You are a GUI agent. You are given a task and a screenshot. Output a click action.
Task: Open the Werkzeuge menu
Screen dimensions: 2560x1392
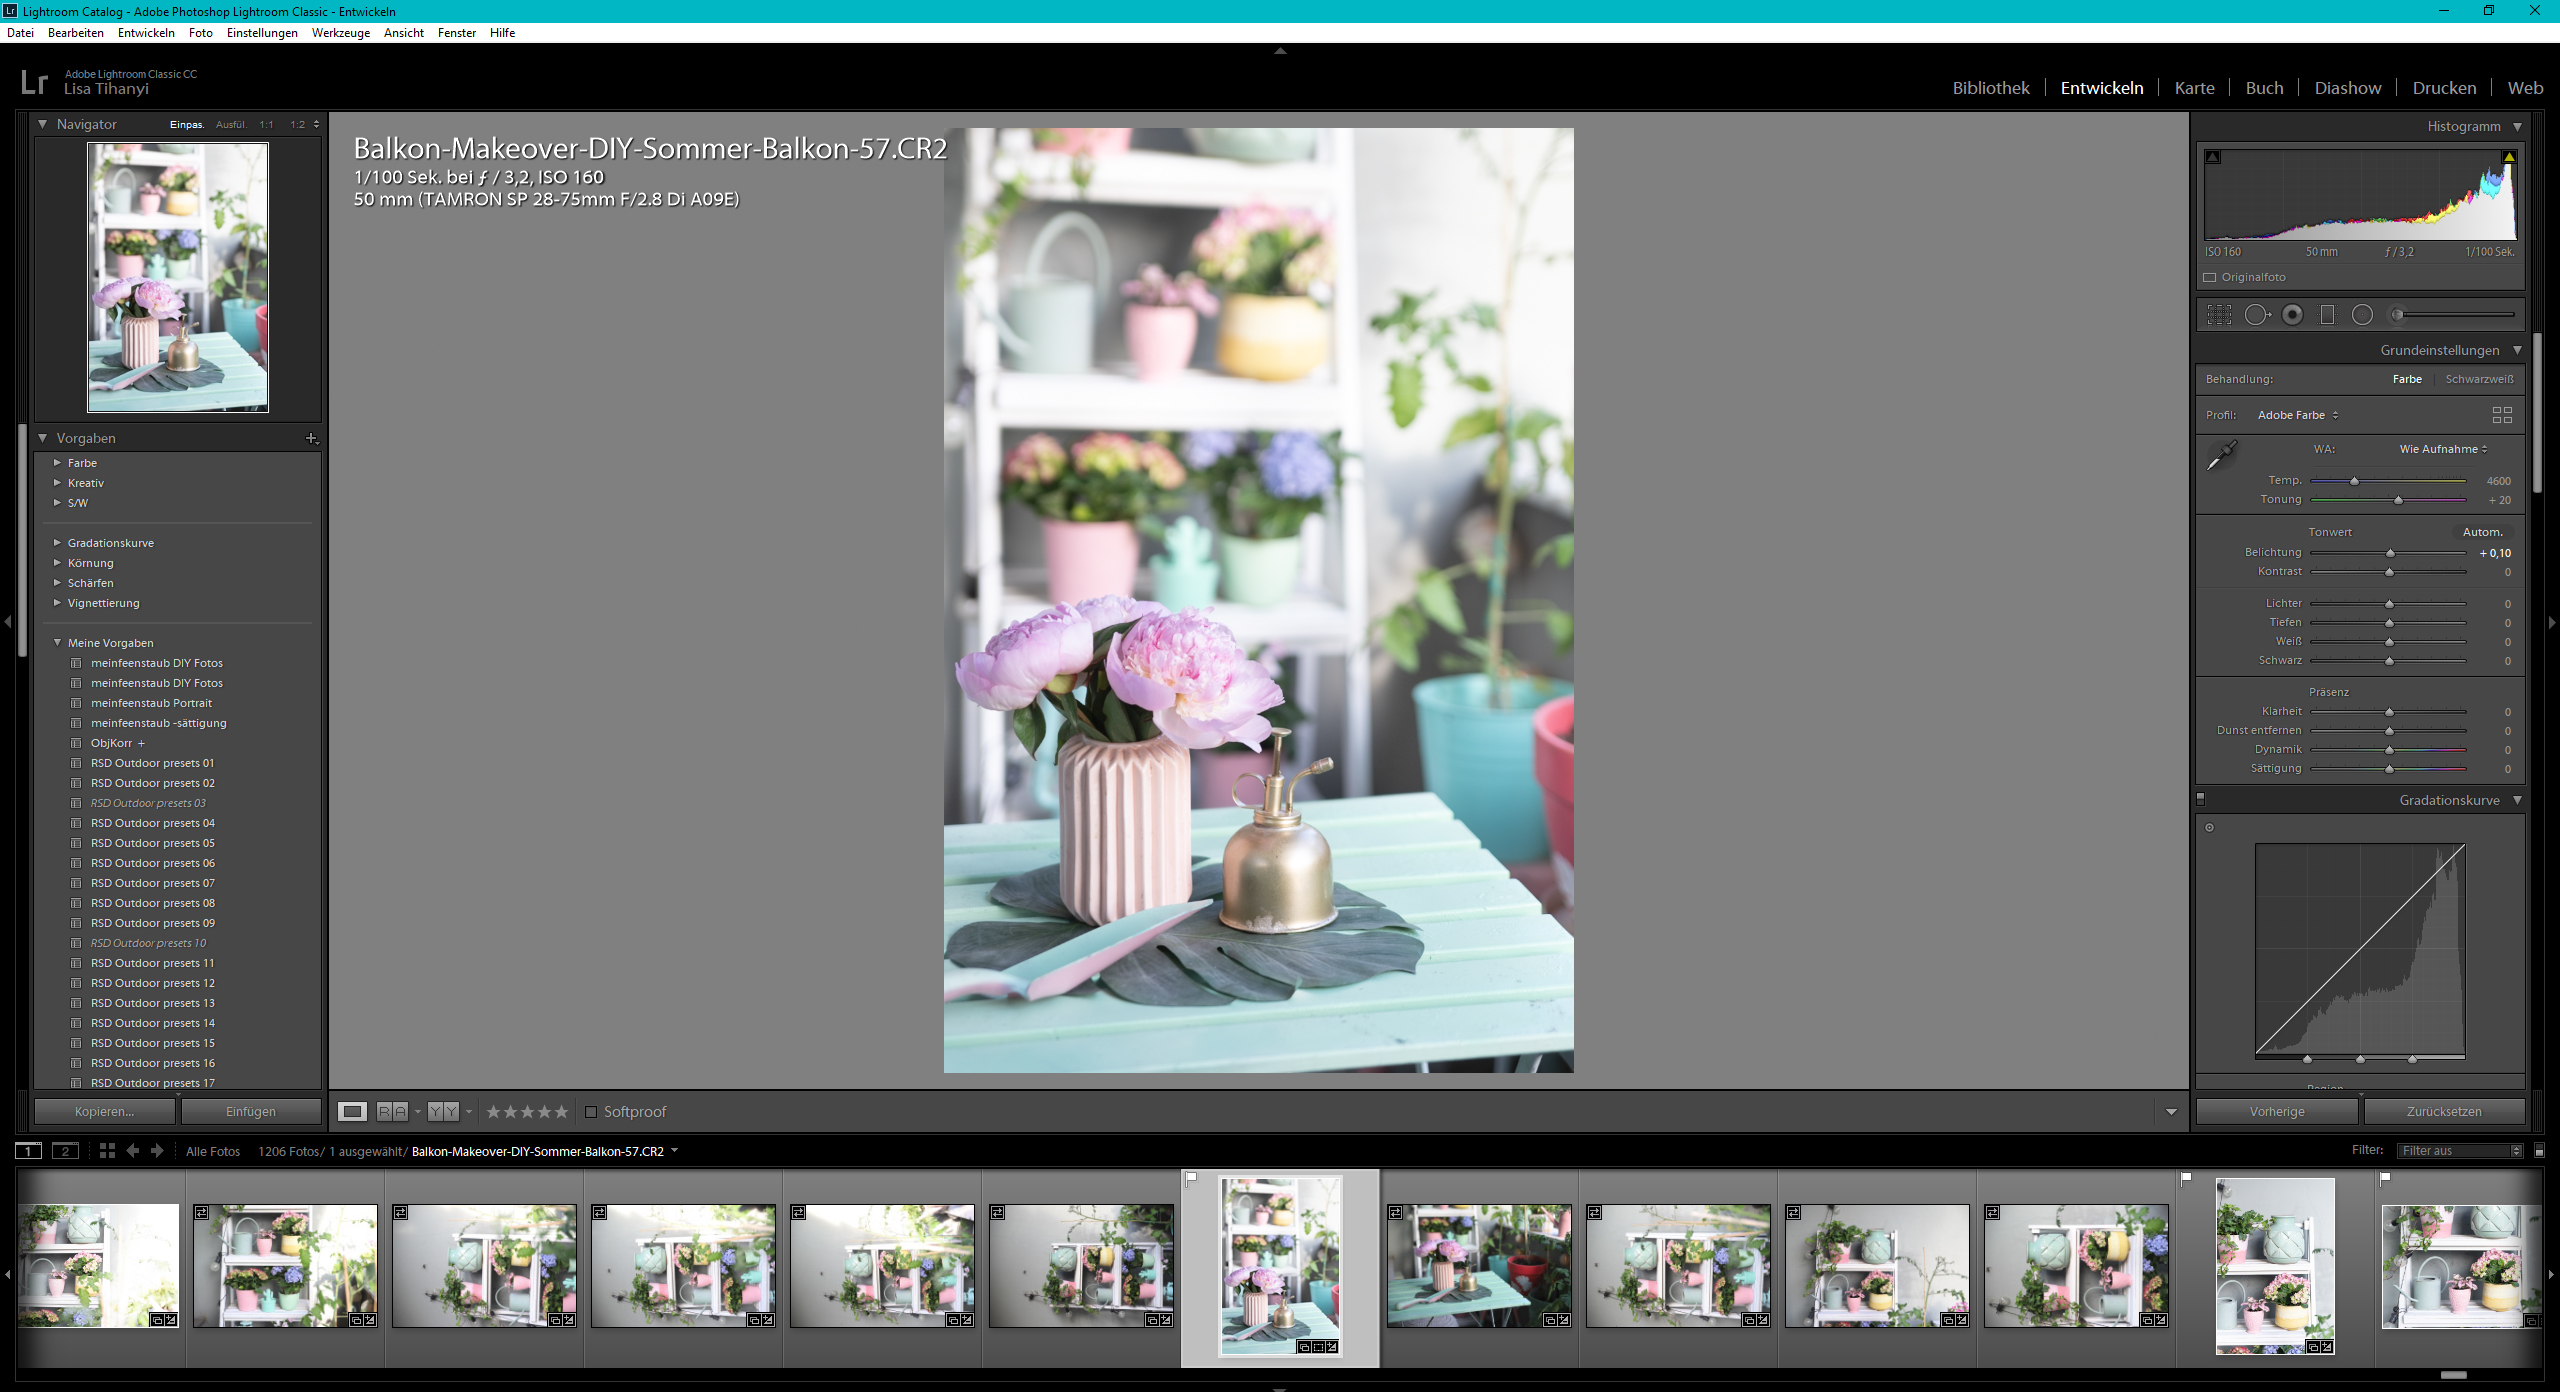point(340,33)
